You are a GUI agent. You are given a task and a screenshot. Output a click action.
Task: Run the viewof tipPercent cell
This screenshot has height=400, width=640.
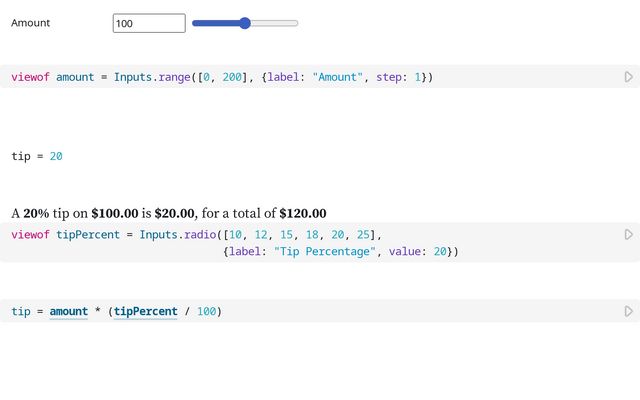628,234
